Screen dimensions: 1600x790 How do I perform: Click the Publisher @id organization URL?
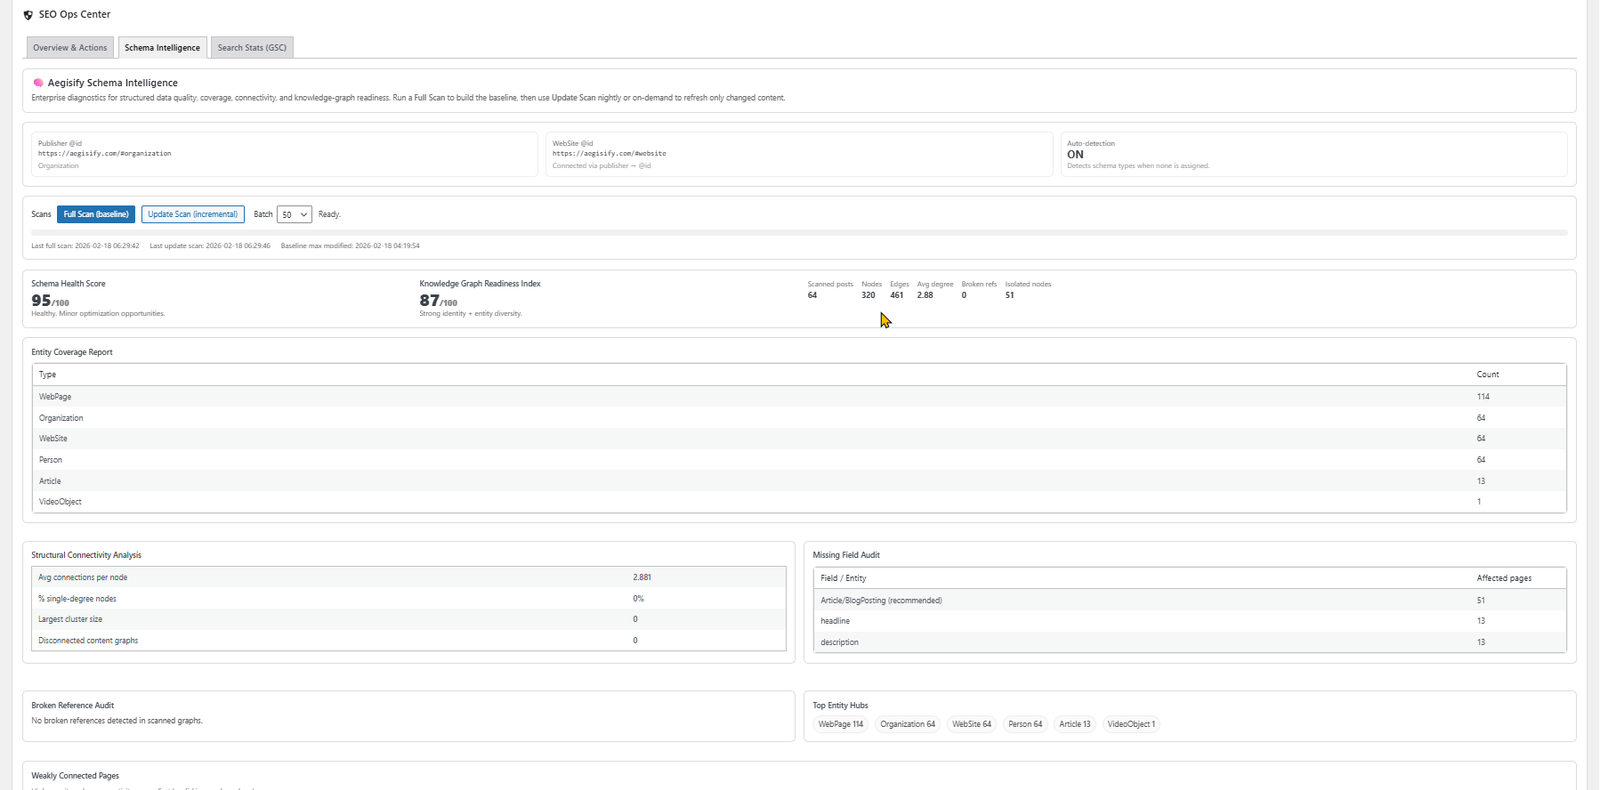click(105, 154)
